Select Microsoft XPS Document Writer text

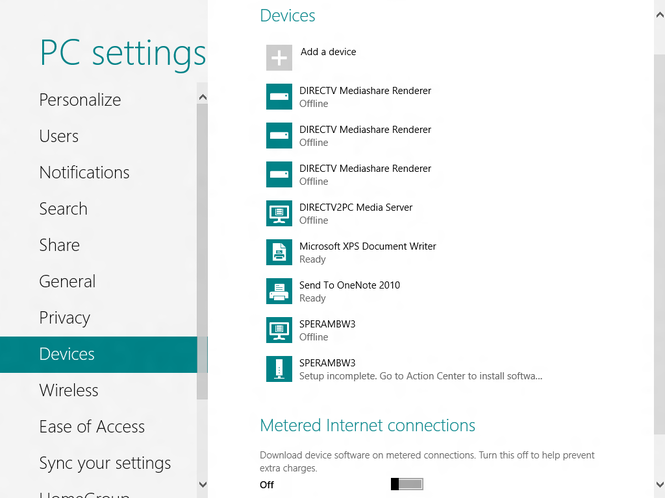click(x=368, y=246)
